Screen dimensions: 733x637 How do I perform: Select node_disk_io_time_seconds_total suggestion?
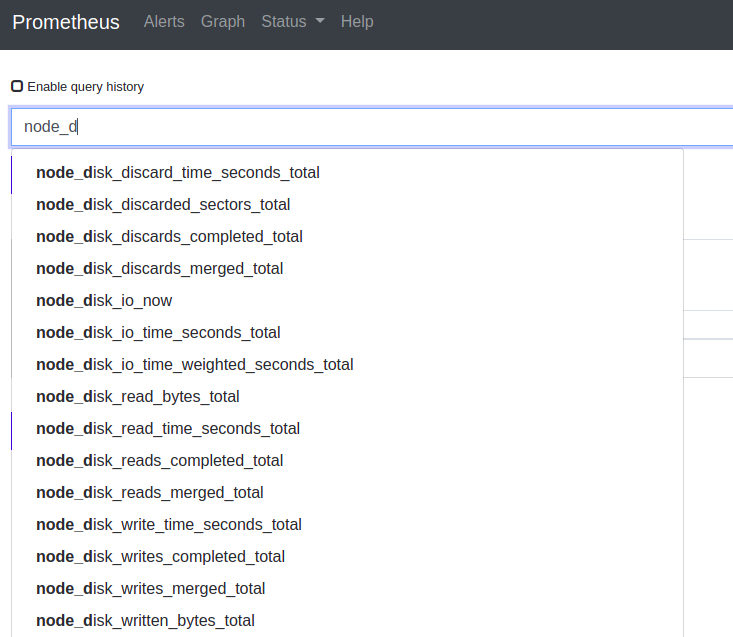pos(158,333)
